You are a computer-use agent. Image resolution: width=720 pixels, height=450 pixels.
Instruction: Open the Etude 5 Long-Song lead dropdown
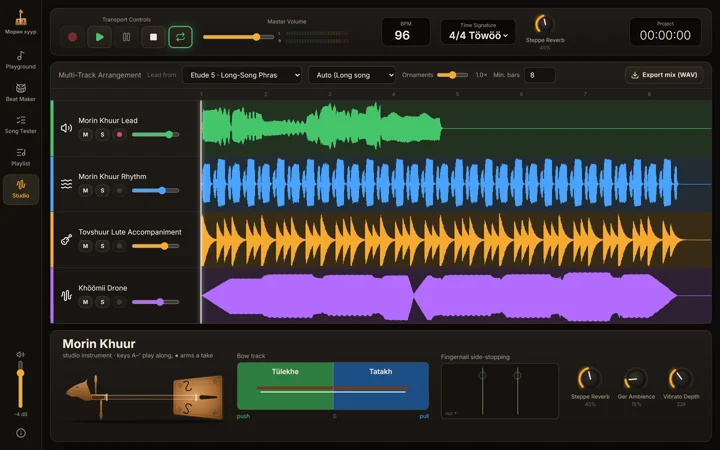click(242, 75)
